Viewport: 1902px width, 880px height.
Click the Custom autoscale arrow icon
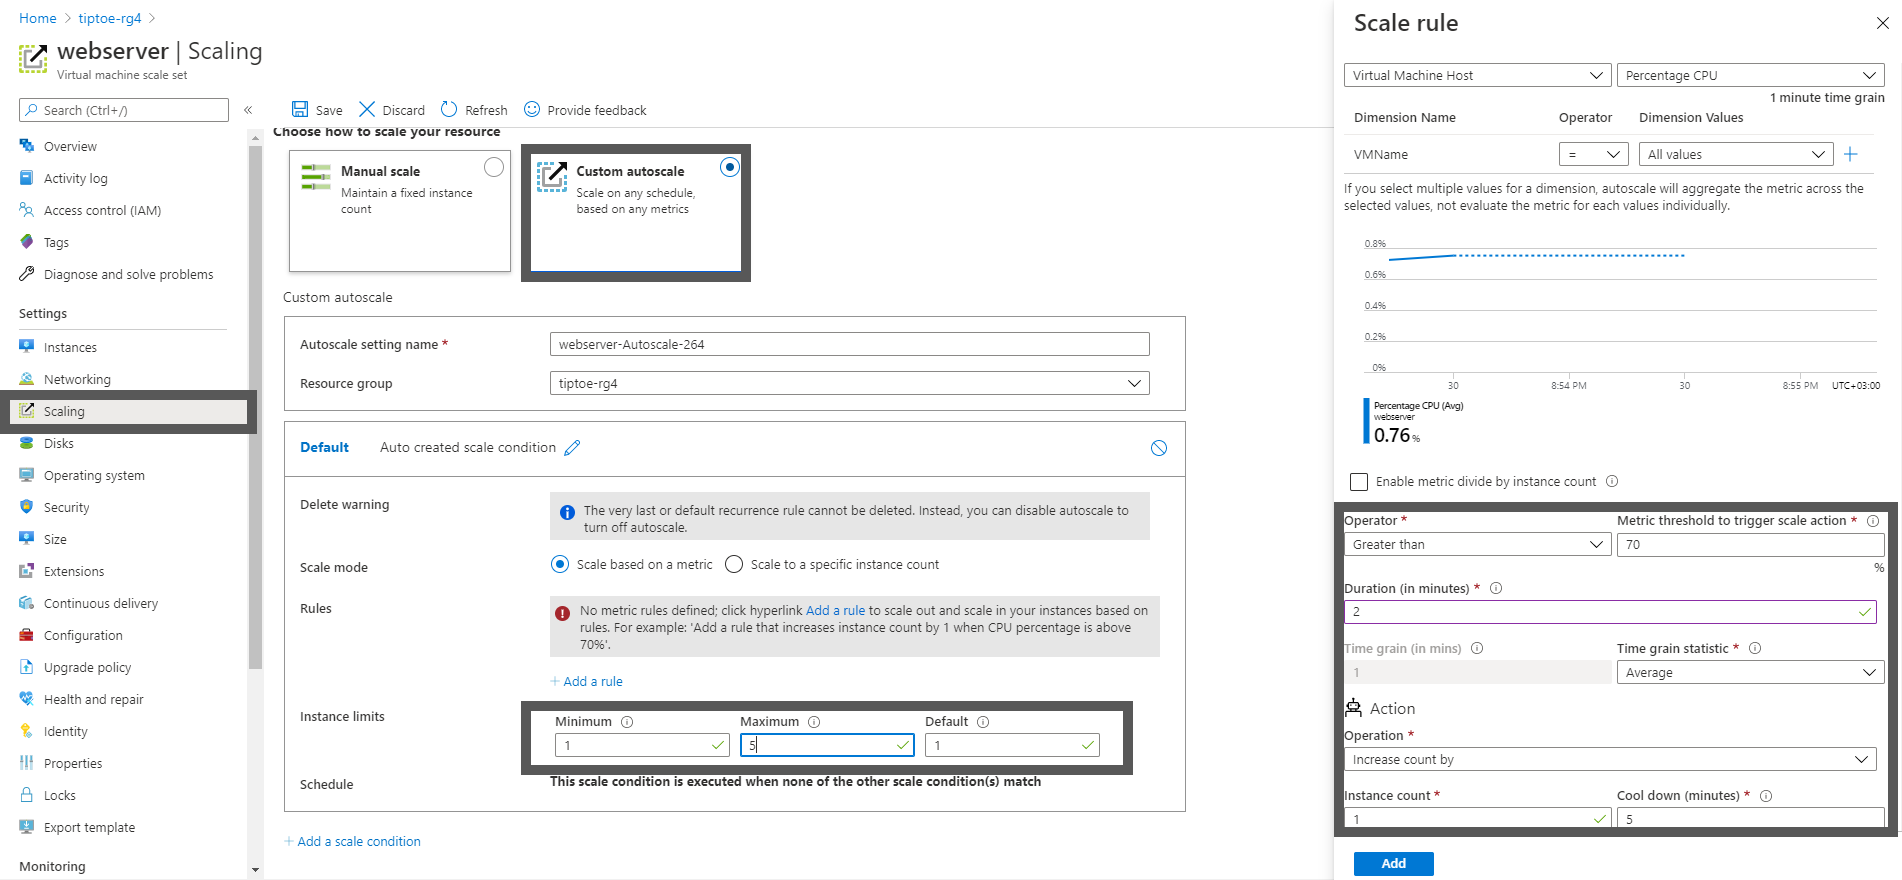click(x=552, y=177)
